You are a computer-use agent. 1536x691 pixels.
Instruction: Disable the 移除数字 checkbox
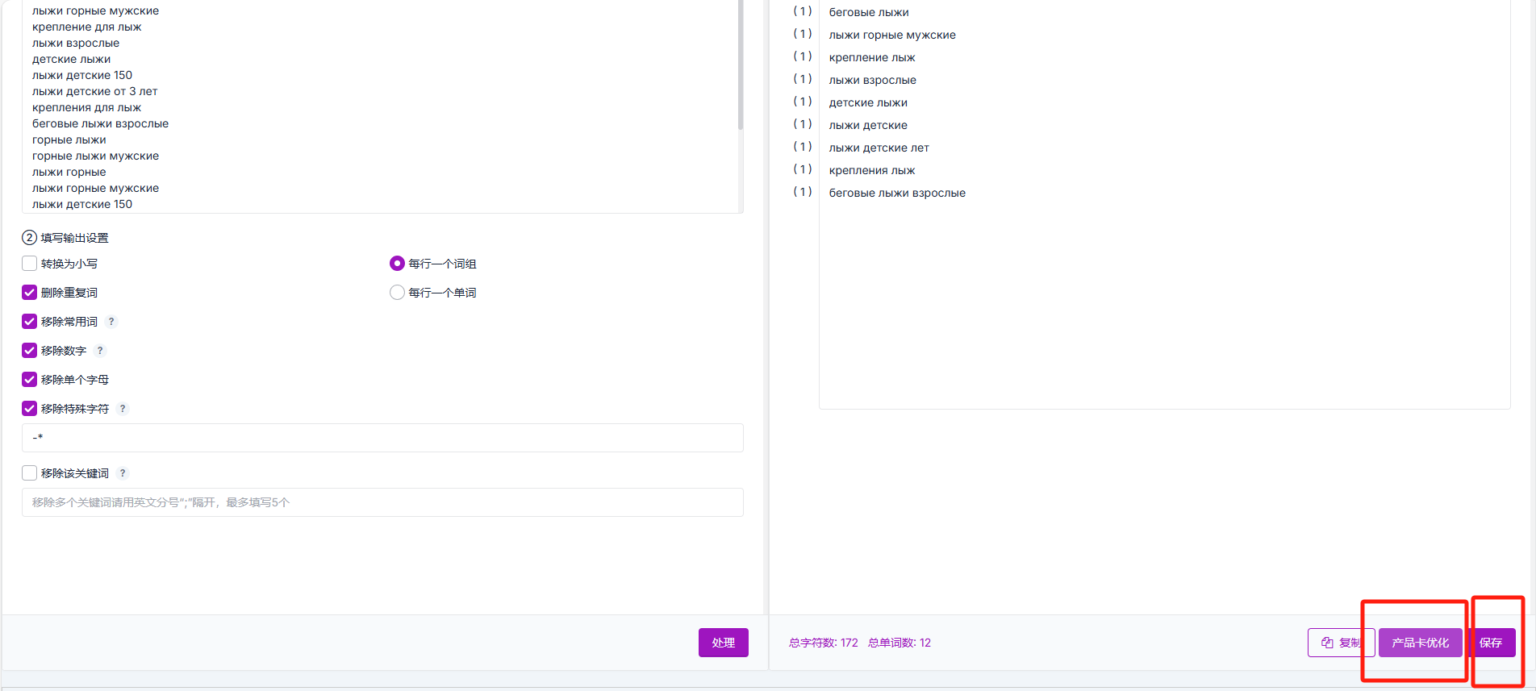(x=30, y=351)
